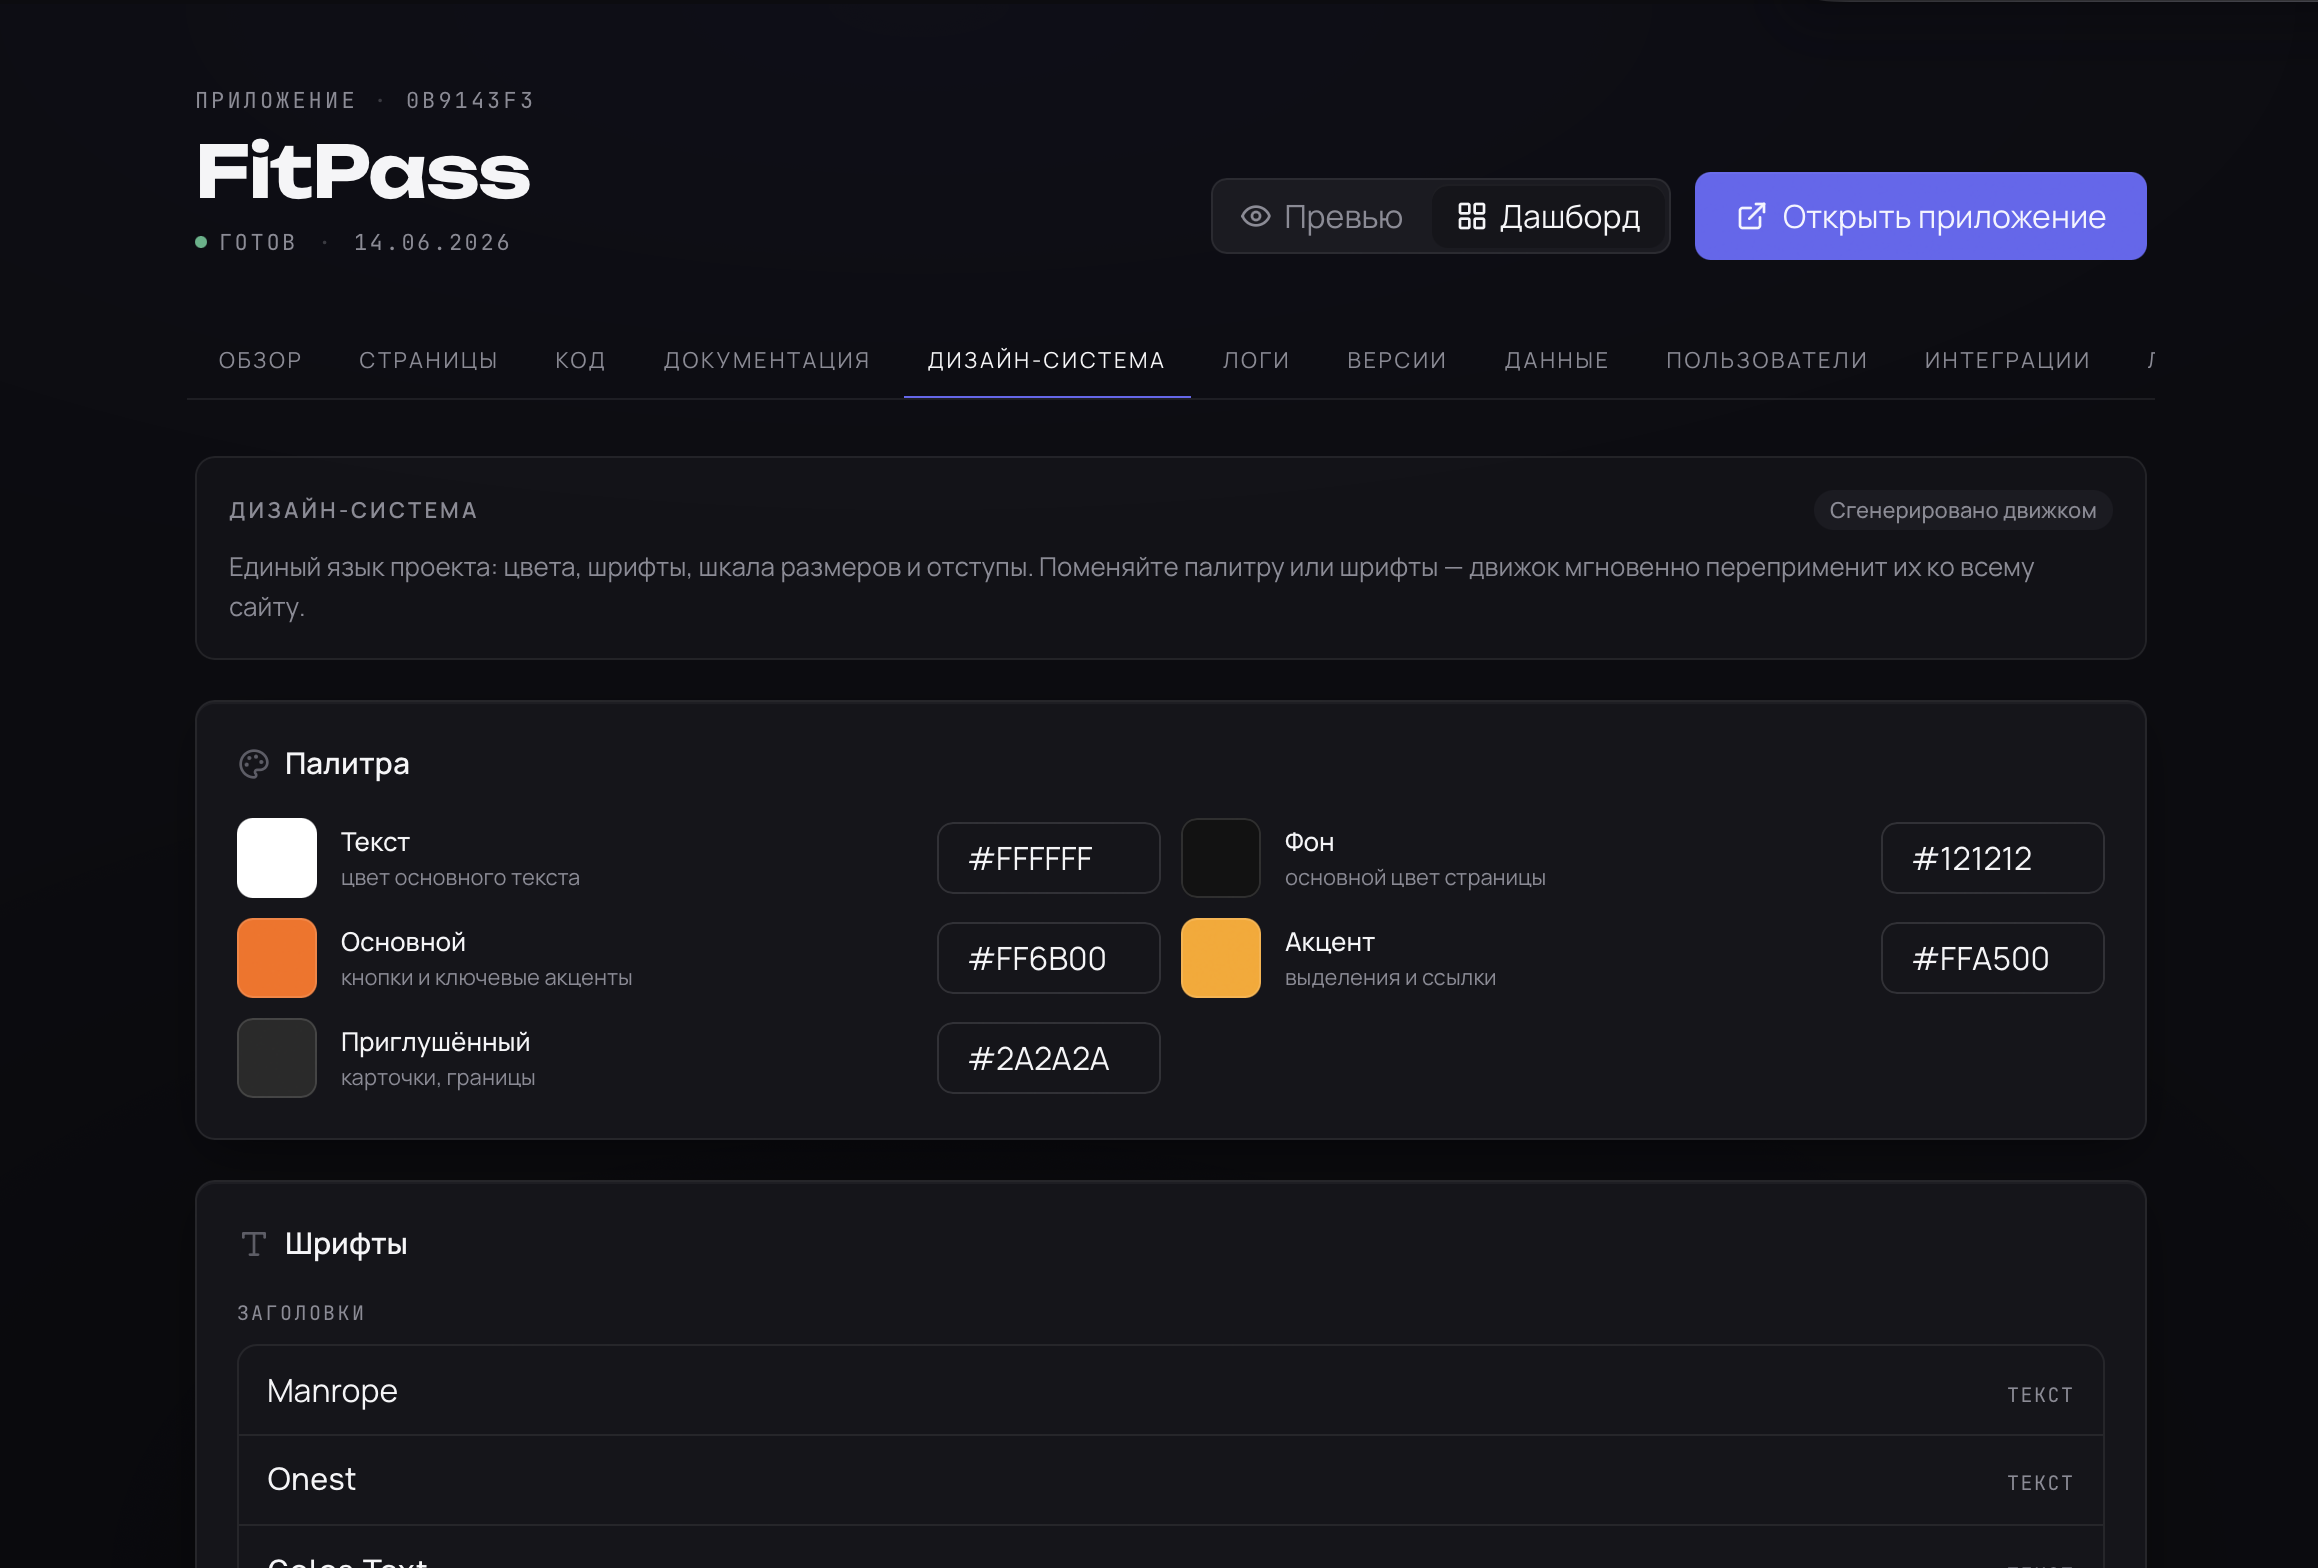Viewport: 2318px width, 1568px height.
Task: Click the external-link icon on Открыть приложение
Action: [x=1751, y=216]
